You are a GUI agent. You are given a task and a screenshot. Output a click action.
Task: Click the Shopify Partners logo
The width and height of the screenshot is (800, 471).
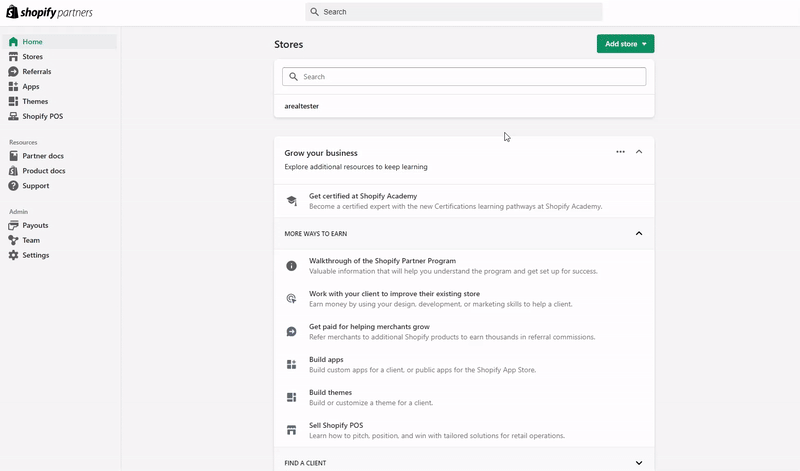tap(49, 12)
